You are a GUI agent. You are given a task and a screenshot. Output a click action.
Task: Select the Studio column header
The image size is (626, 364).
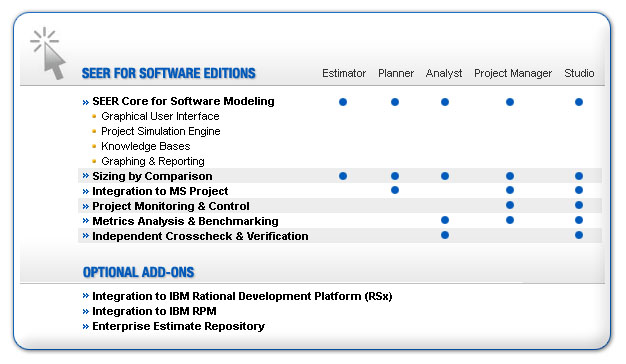tap(579, 73)
